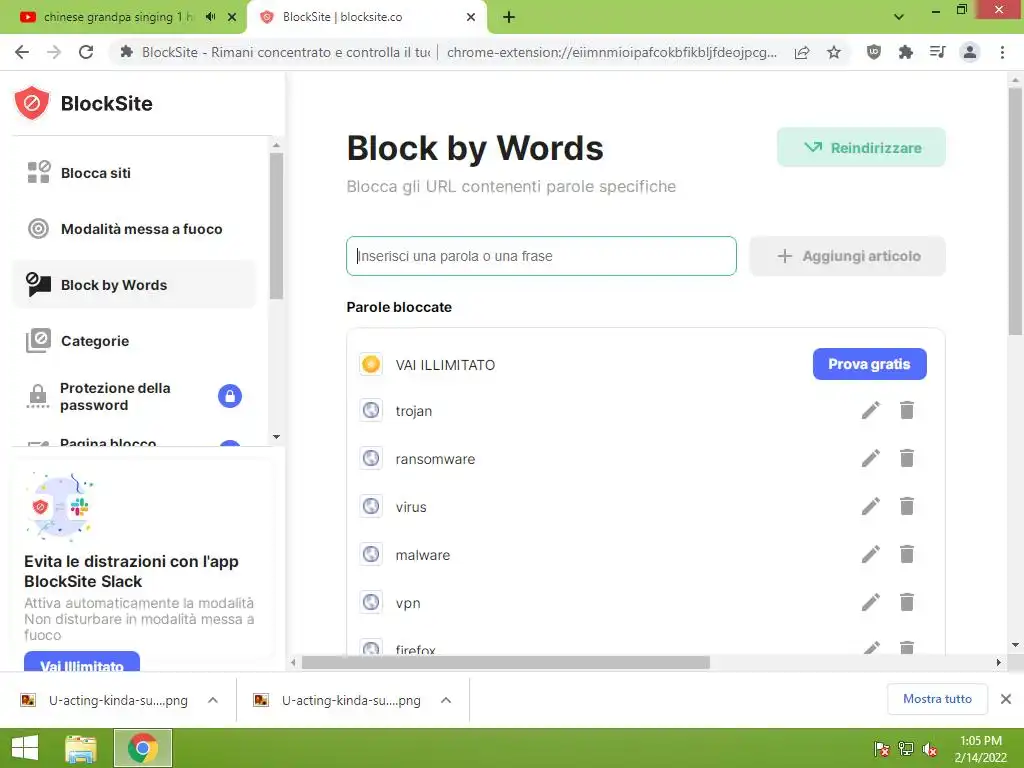
Task: Open the Windows Start menu
Action: click(25, 748)
